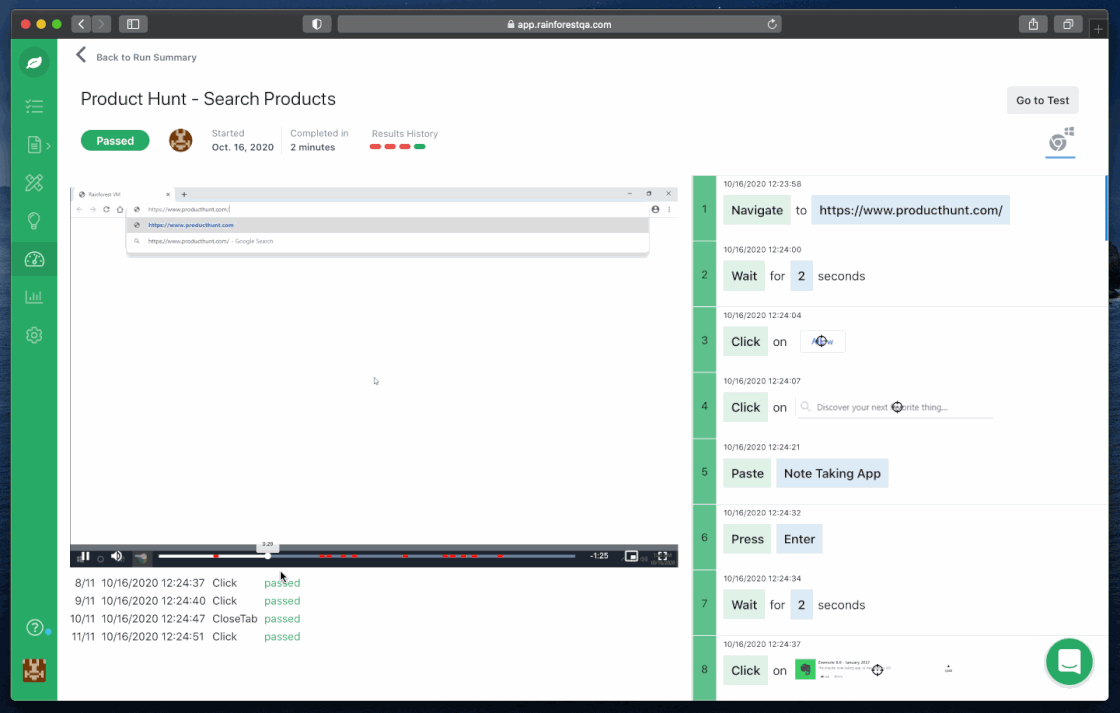
Task: Select step 3 Click on Allow
Action: (x=900, y=340)
